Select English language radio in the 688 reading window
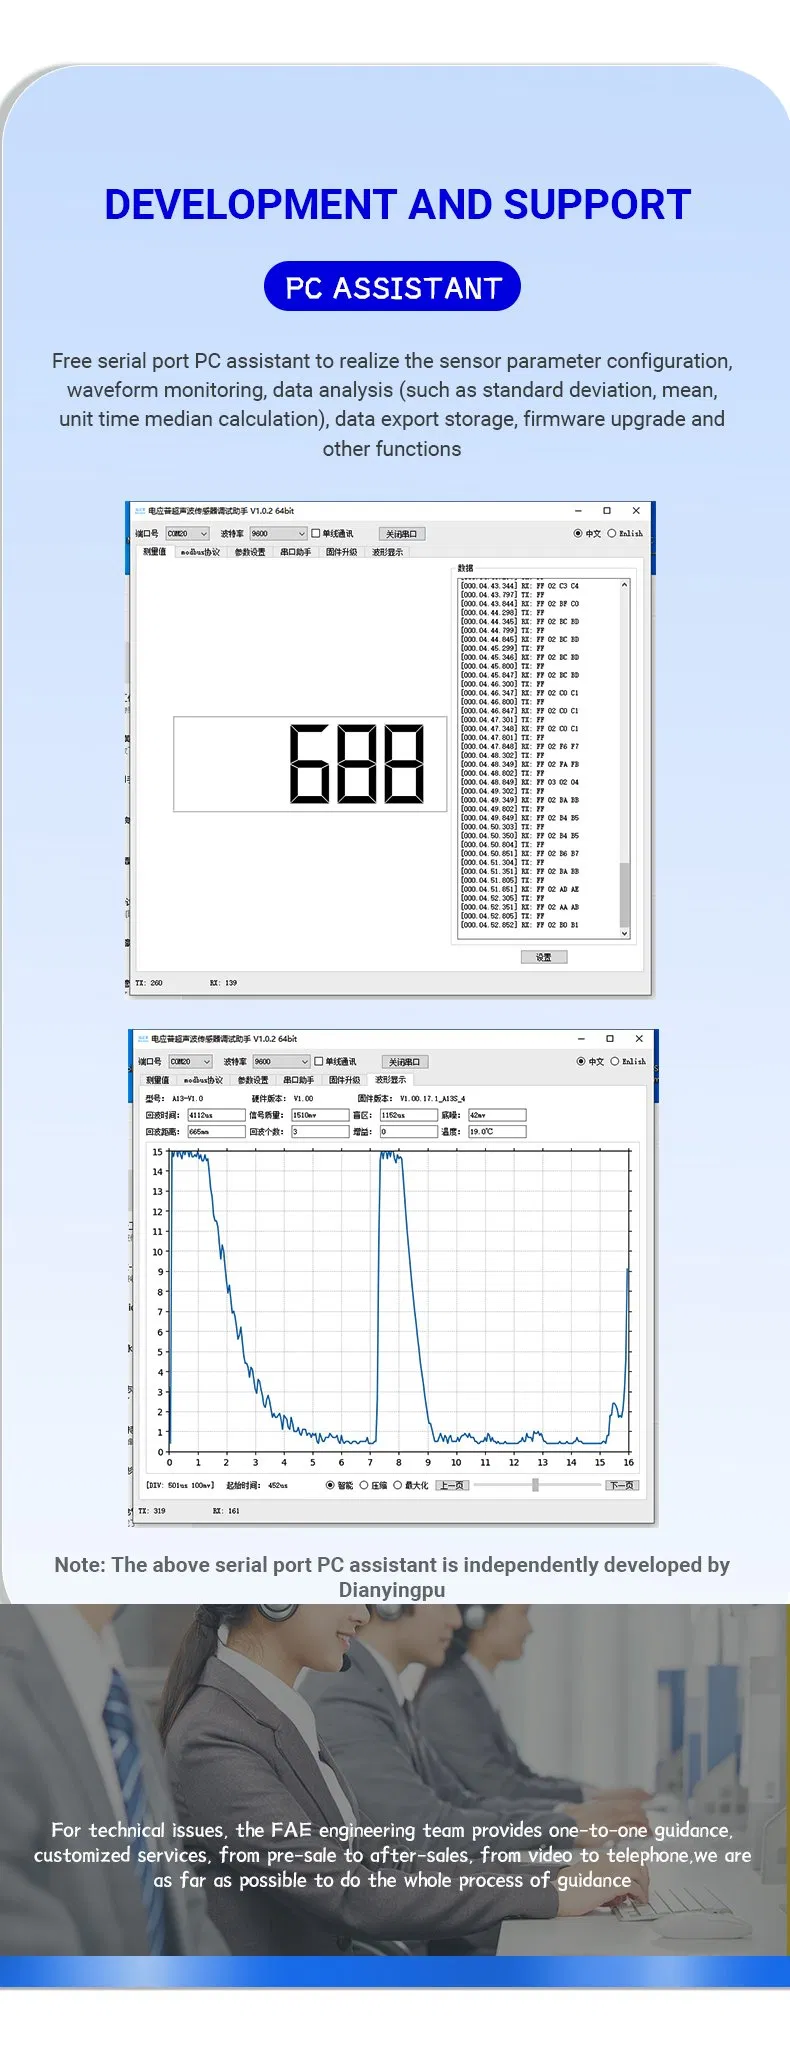 tap(612, 533)
